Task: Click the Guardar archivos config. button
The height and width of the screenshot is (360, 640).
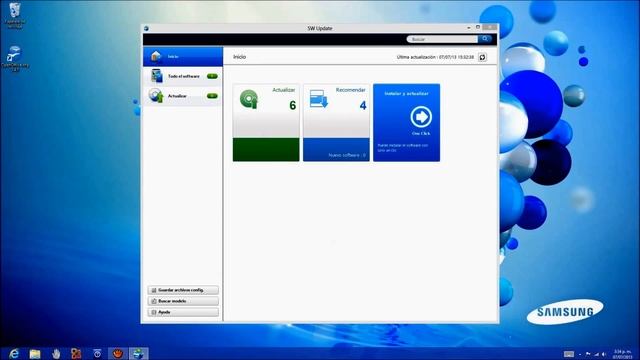Action: pyautogui.click(x=183, y=290)
